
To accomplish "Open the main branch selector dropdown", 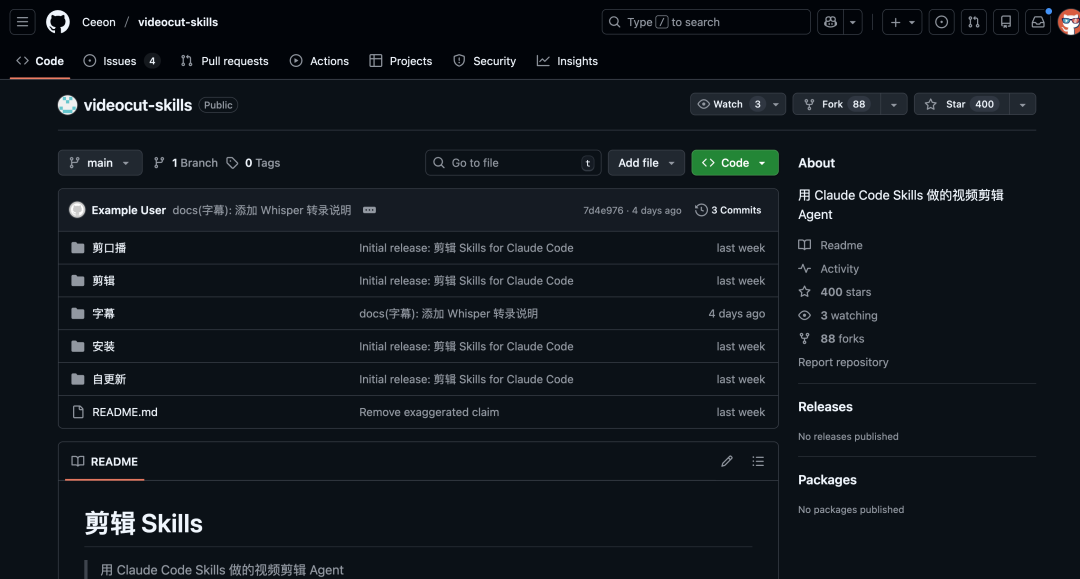I will tap(99, 162).
